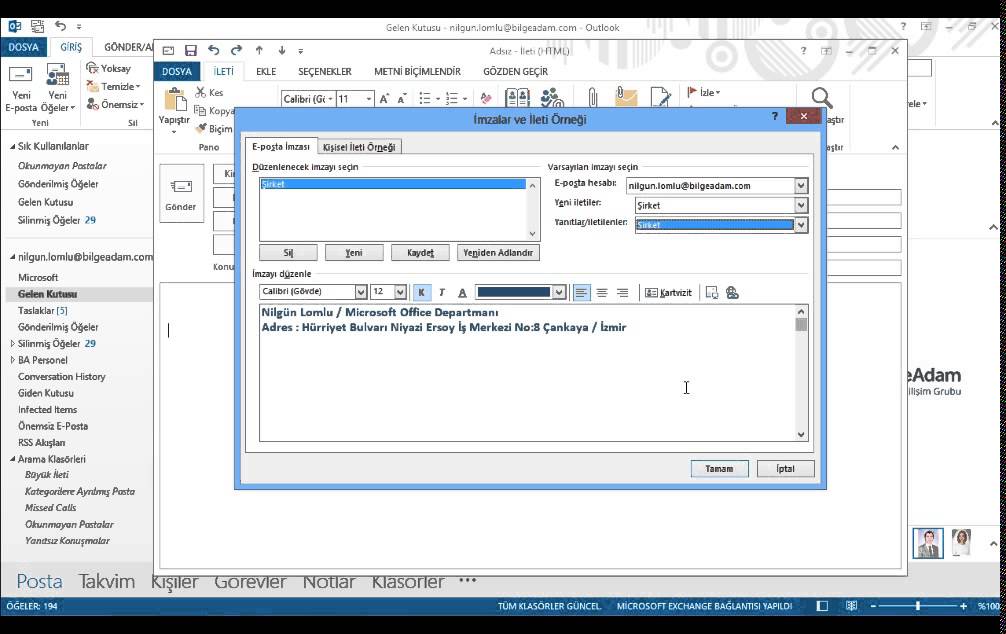Collapse Arama Klasörleri section
Viewport: 1006px width, 634px height.
[x=12, y=459]
